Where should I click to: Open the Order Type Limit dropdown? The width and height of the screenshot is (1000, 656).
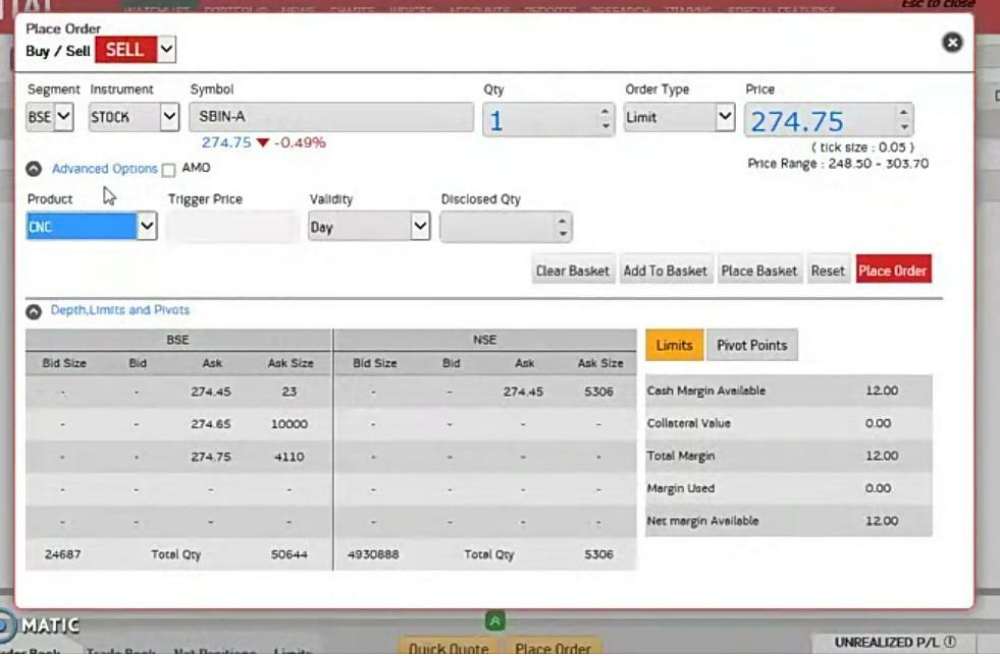click(679, 118)
